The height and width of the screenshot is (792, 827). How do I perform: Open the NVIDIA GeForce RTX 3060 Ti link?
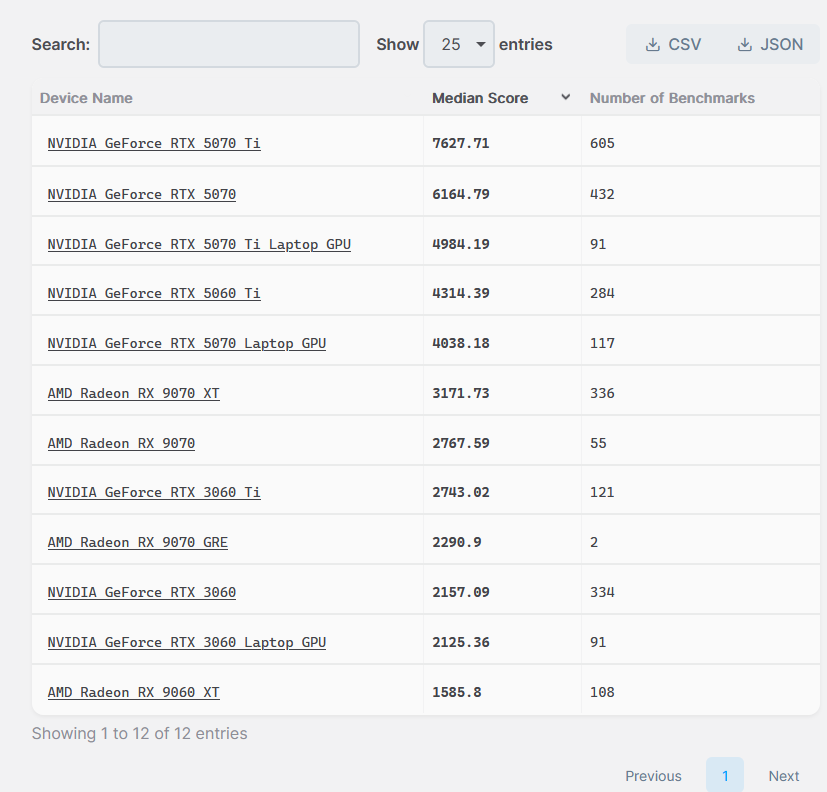click(x=154, y=492)
